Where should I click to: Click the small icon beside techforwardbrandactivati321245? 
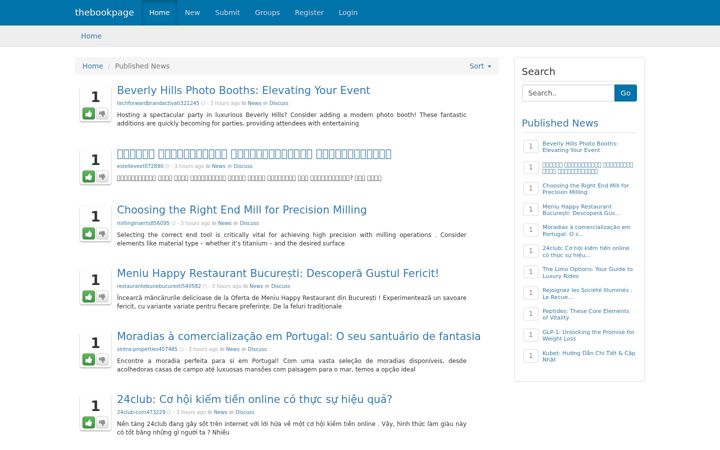point(203,103)
